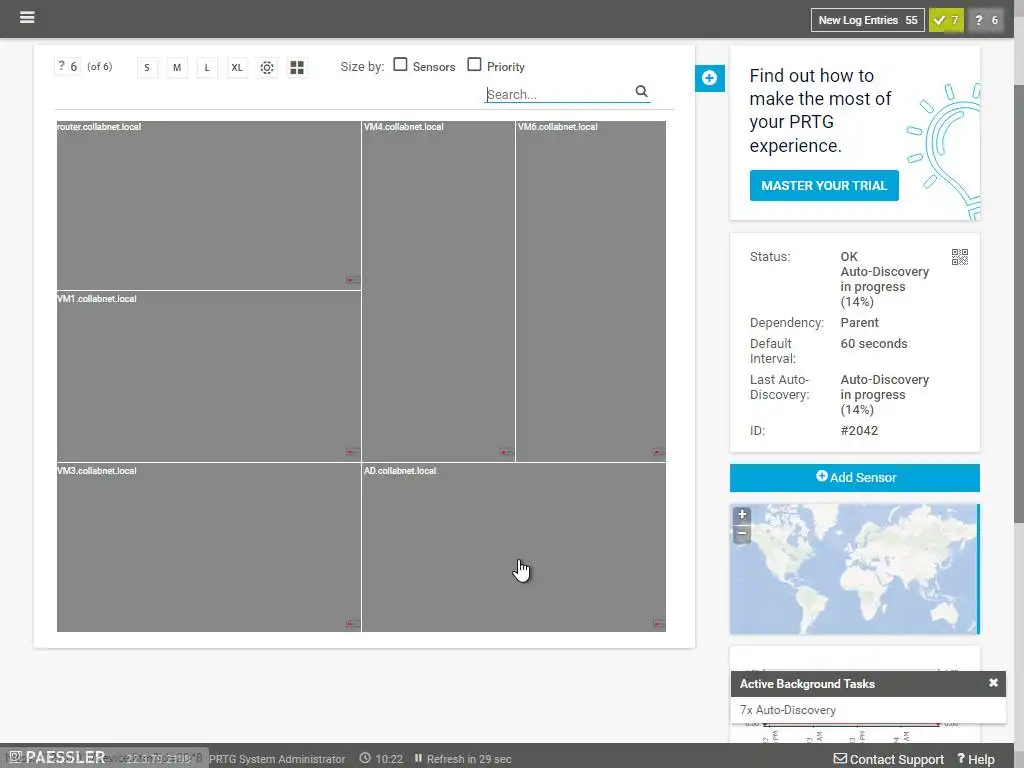Screen dimensions: 1024x768
Task: Filter by 6 unknown sensors count
Action: point(67,67)
